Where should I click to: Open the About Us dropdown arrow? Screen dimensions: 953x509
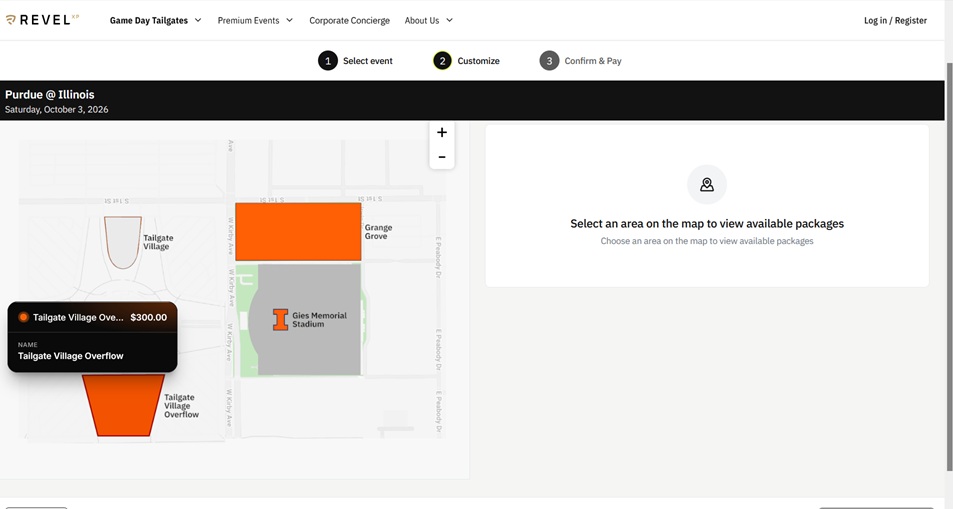(450, 20)
